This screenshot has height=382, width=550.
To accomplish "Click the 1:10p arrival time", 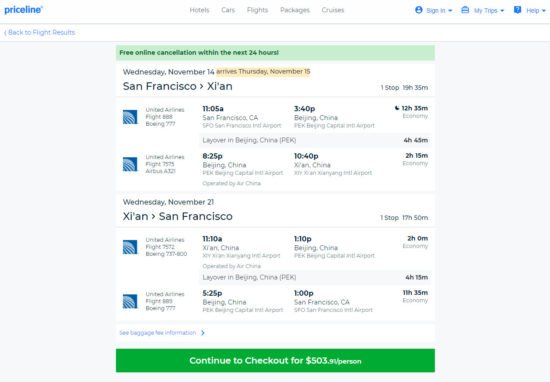I will pyautogui.click(x=303, y=239).
